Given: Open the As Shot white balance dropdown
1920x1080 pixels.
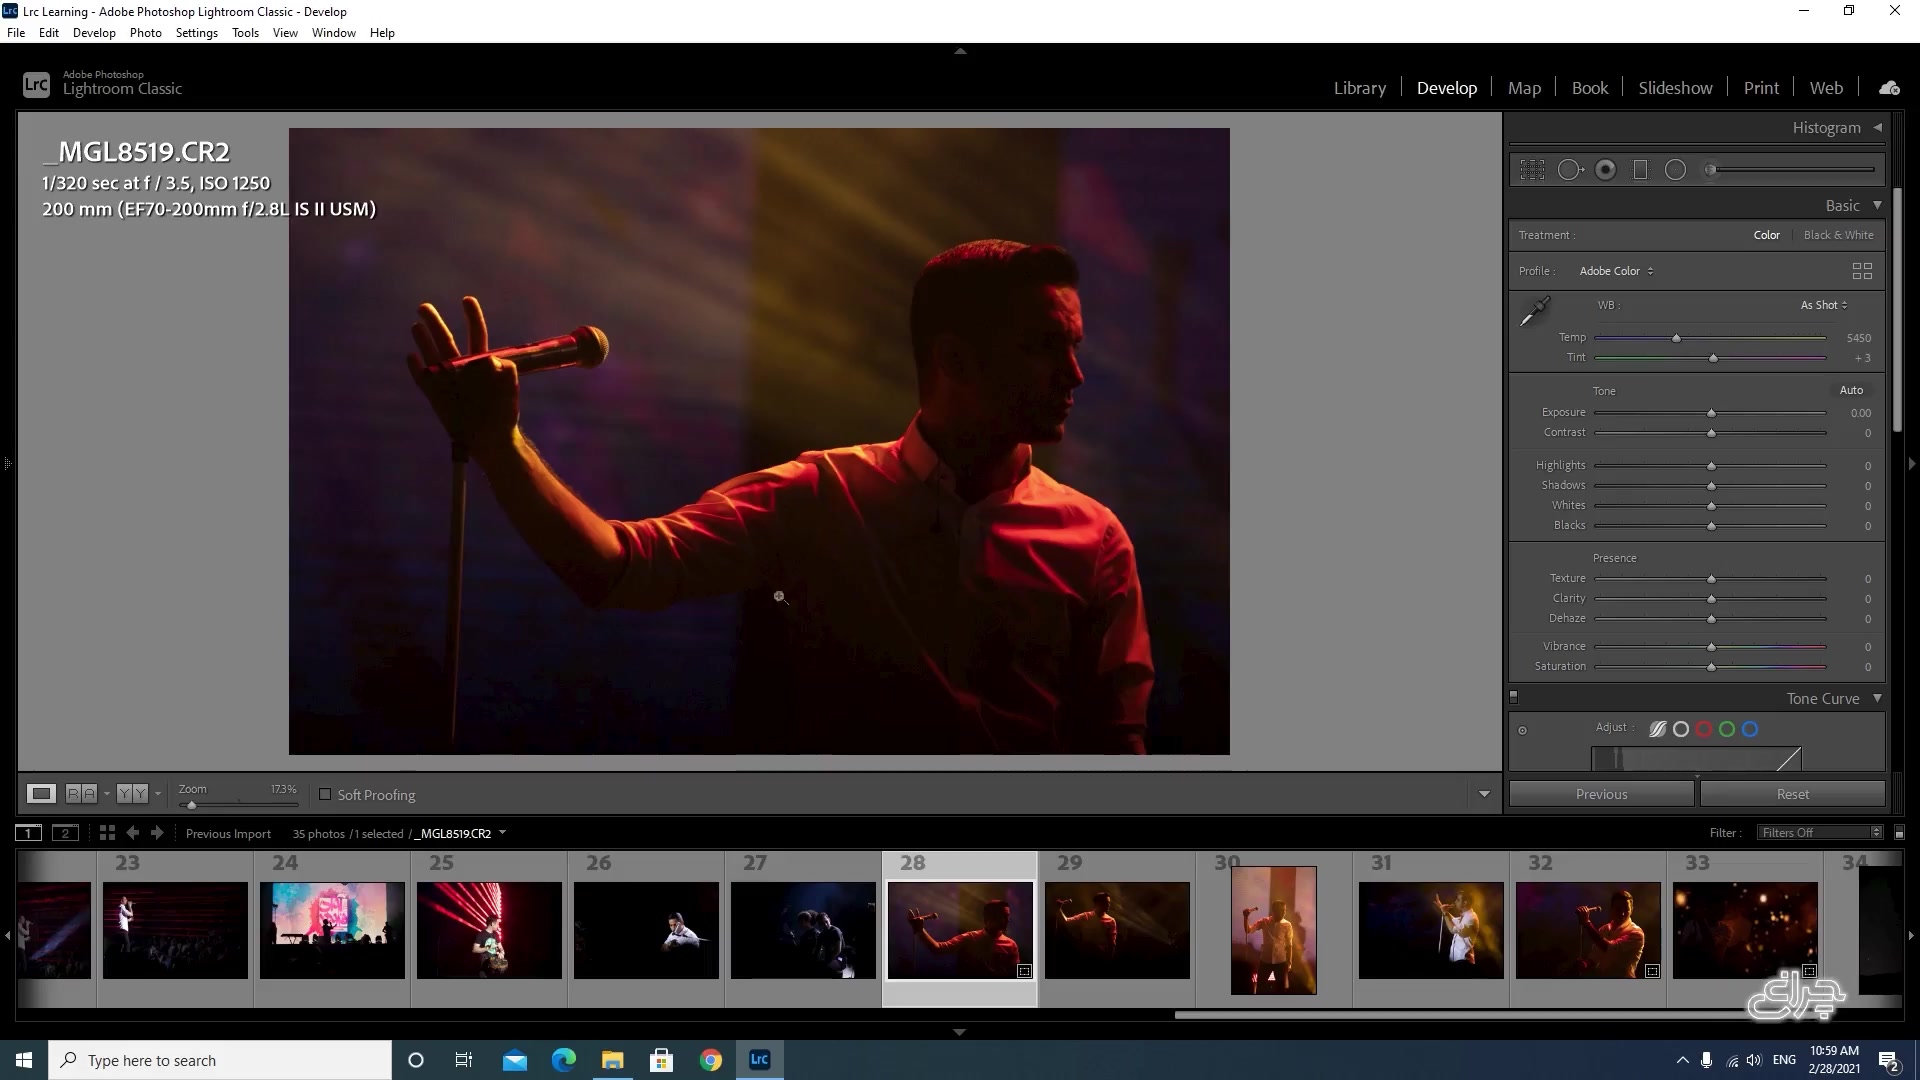Looking at the screenshot, I should tap(1823, 305).
